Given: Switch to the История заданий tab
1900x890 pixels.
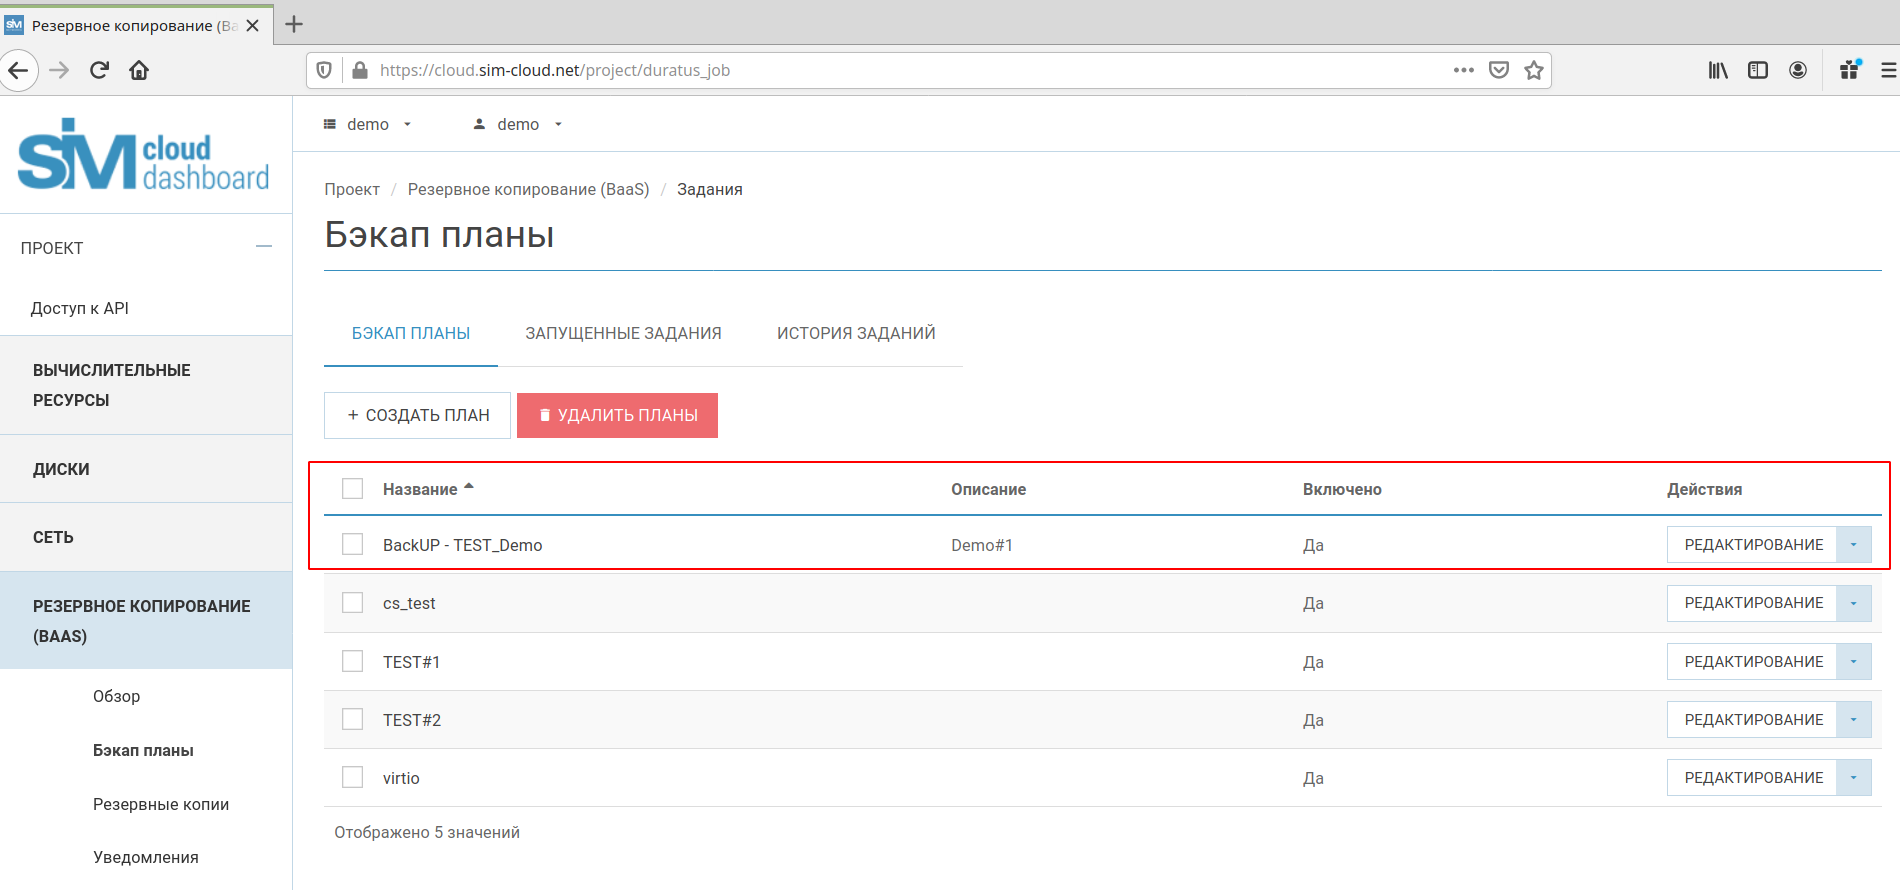Looking at the screenshot, I should tap(856, 333).
